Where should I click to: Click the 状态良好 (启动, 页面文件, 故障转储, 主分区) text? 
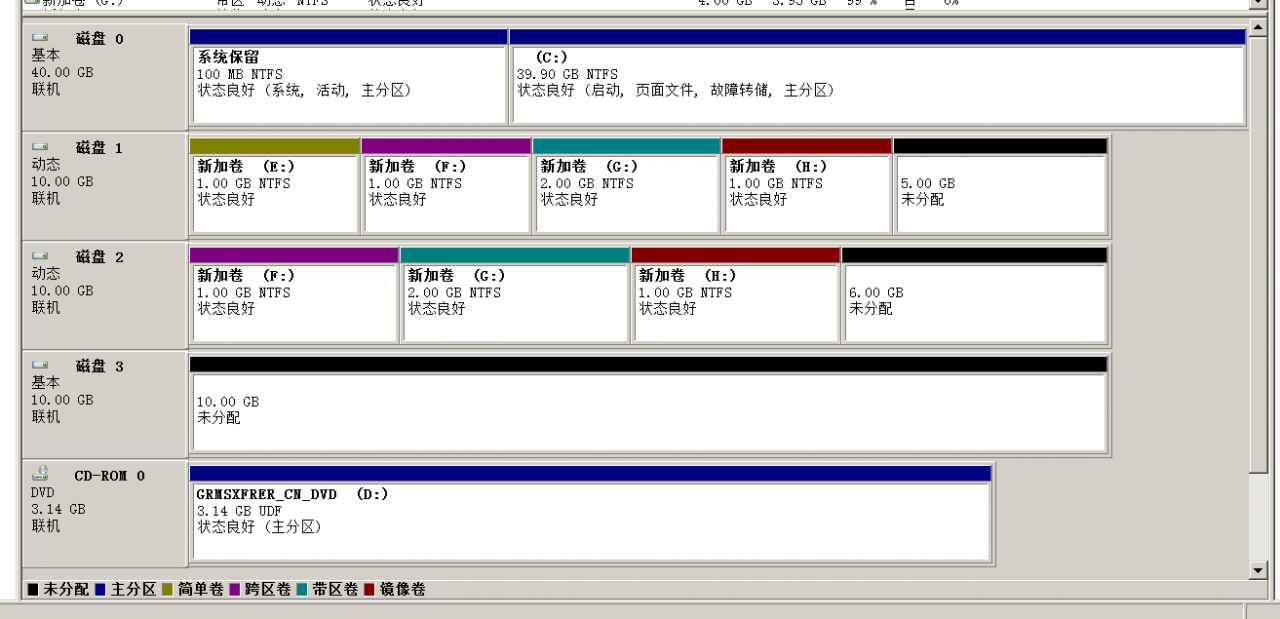pos(675,90)
